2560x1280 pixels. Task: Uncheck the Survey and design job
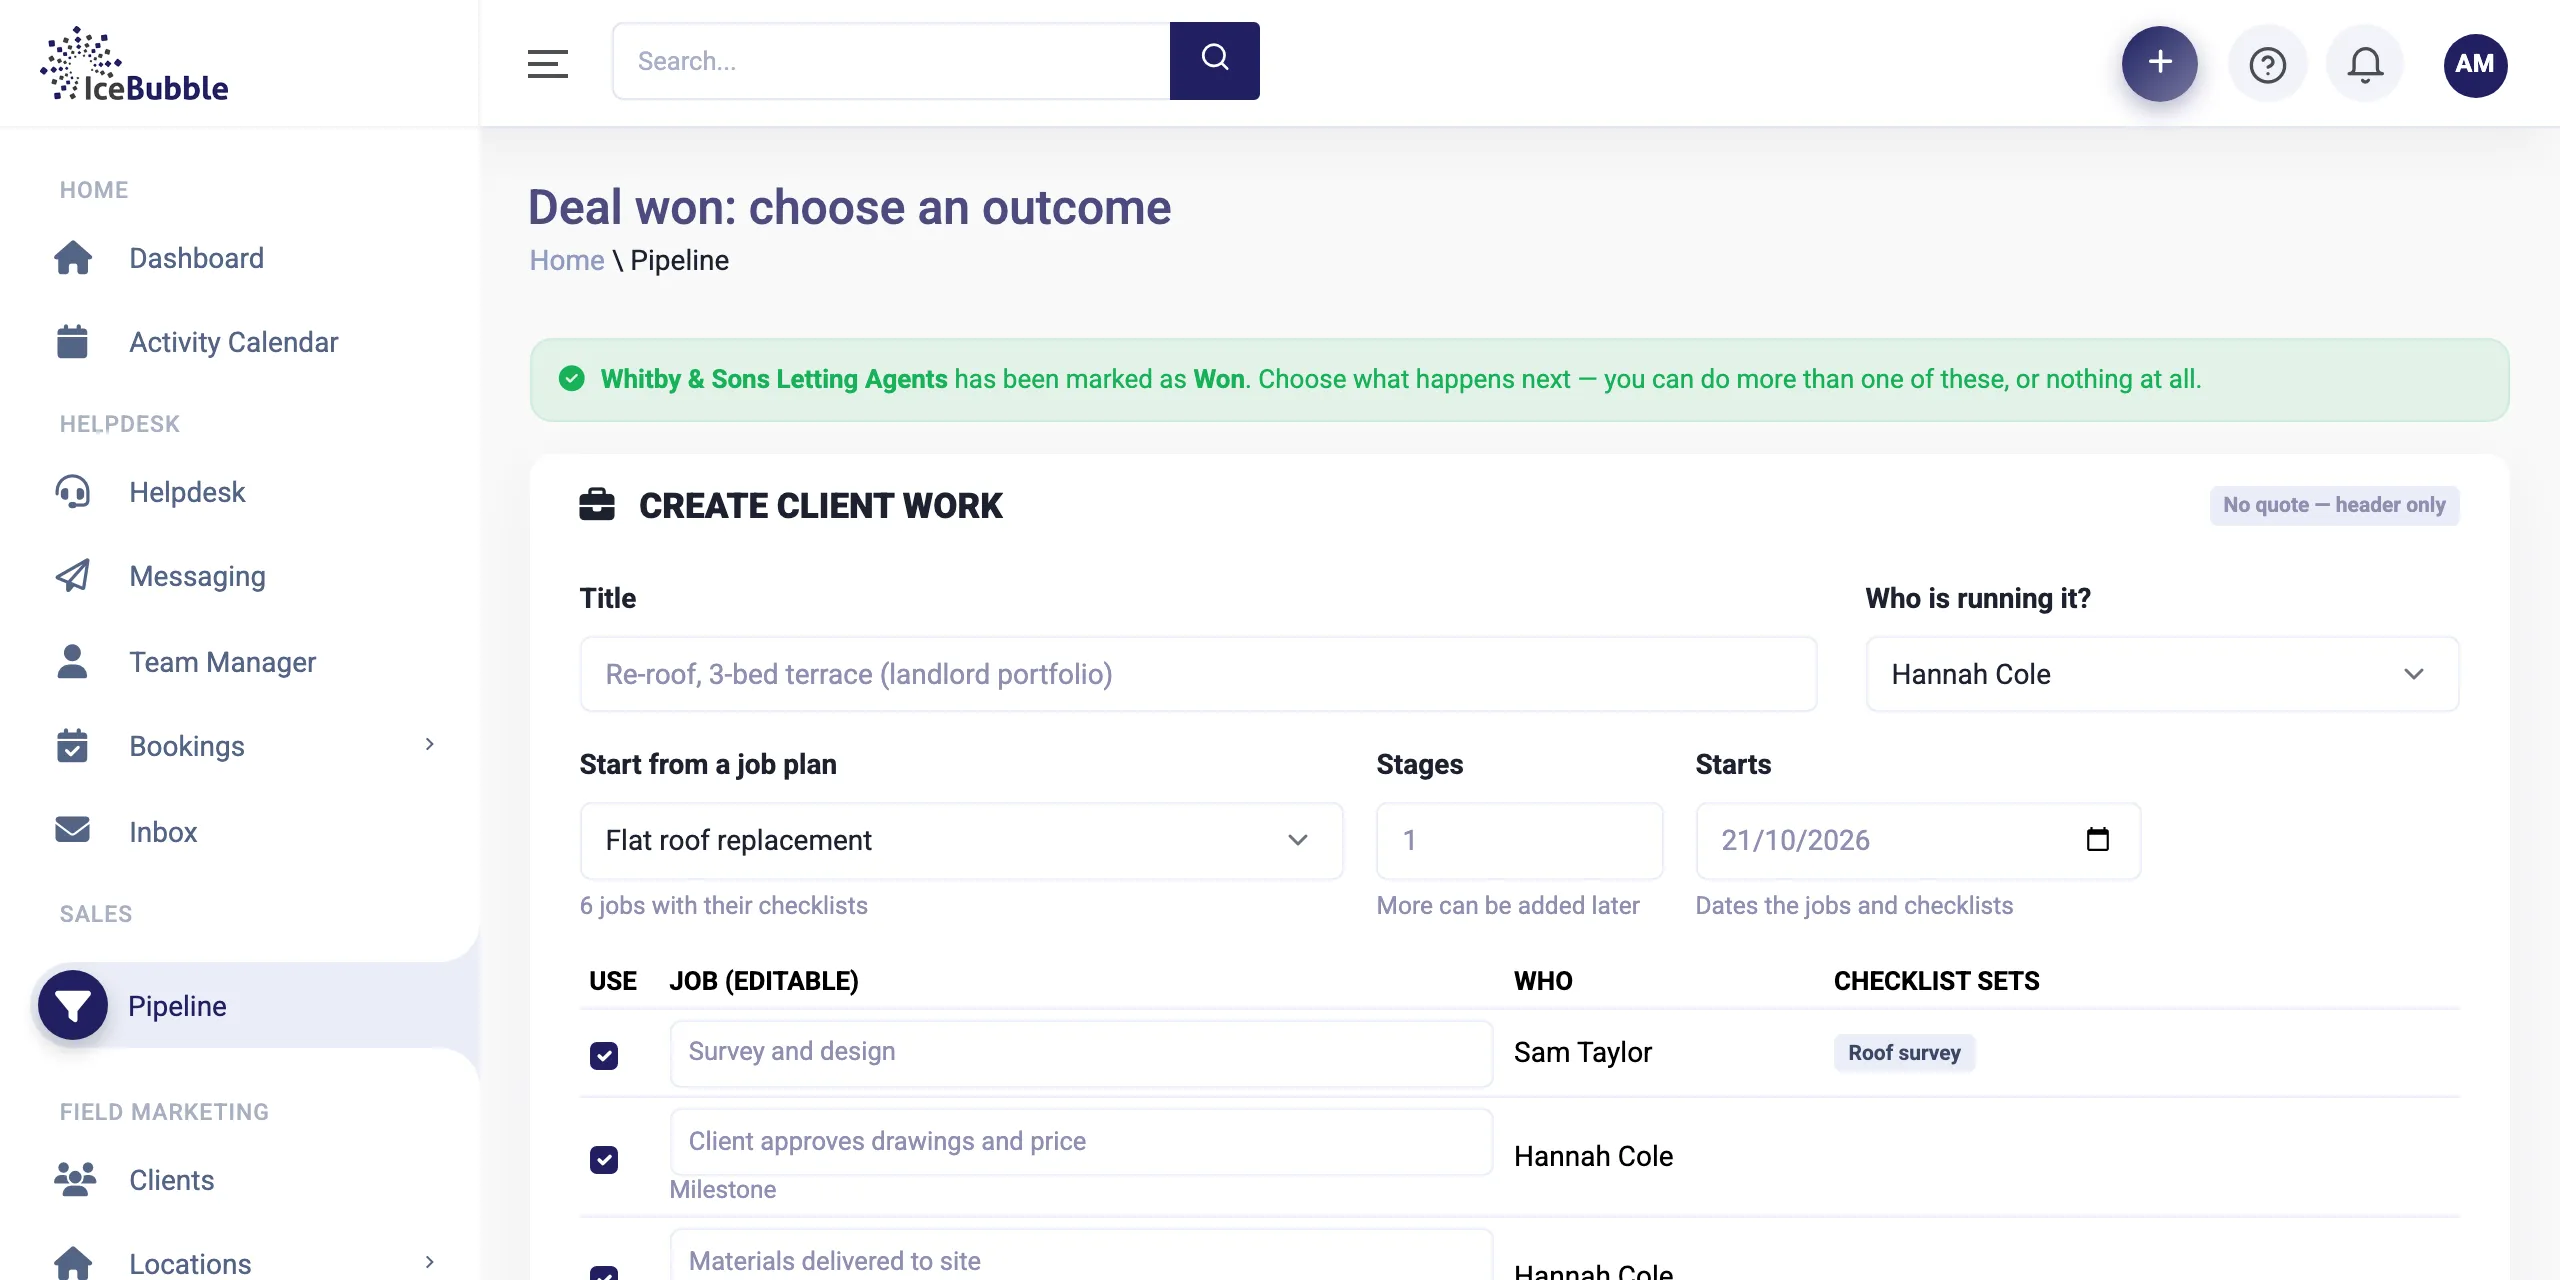tap(604, 1056)
